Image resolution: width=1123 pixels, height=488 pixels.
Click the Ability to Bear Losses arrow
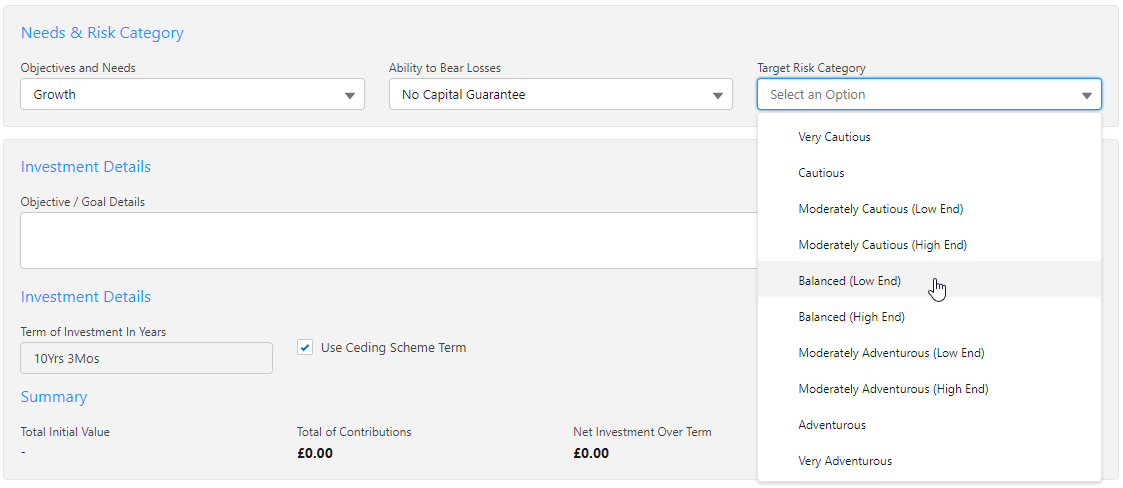coord(717,96)
